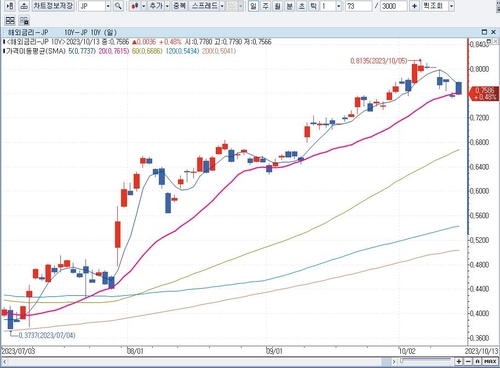Screen dimensions: 500x368
Task: Click the 'n' reset zoom icon
Action: (477, 361)
